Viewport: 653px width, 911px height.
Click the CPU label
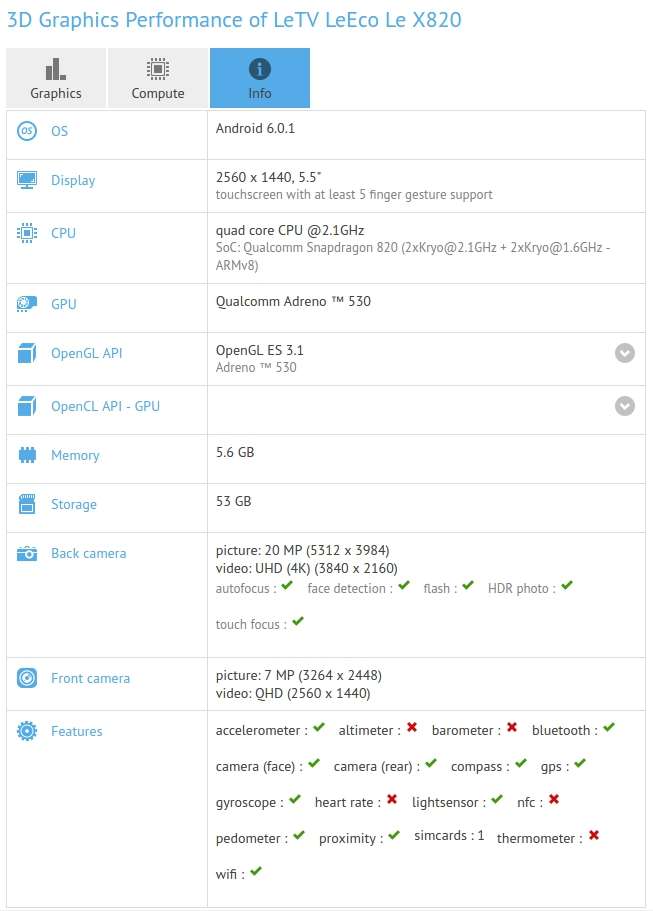click(63, 234)
